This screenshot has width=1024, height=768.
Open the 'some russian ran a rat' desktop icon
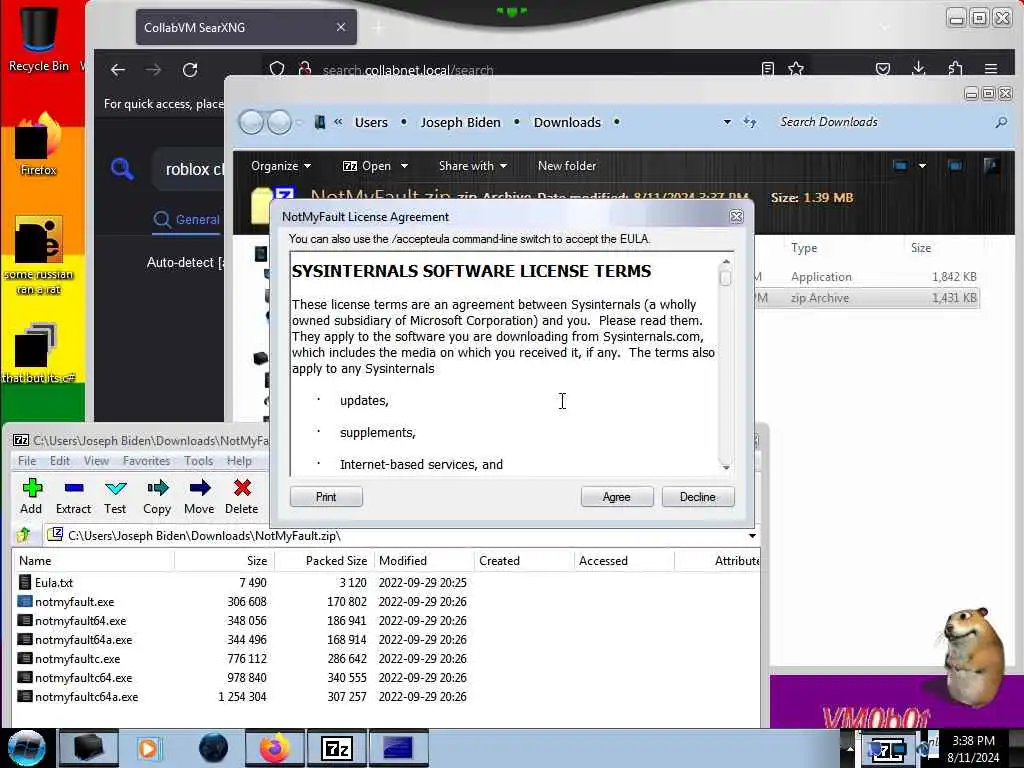(39, 255)
